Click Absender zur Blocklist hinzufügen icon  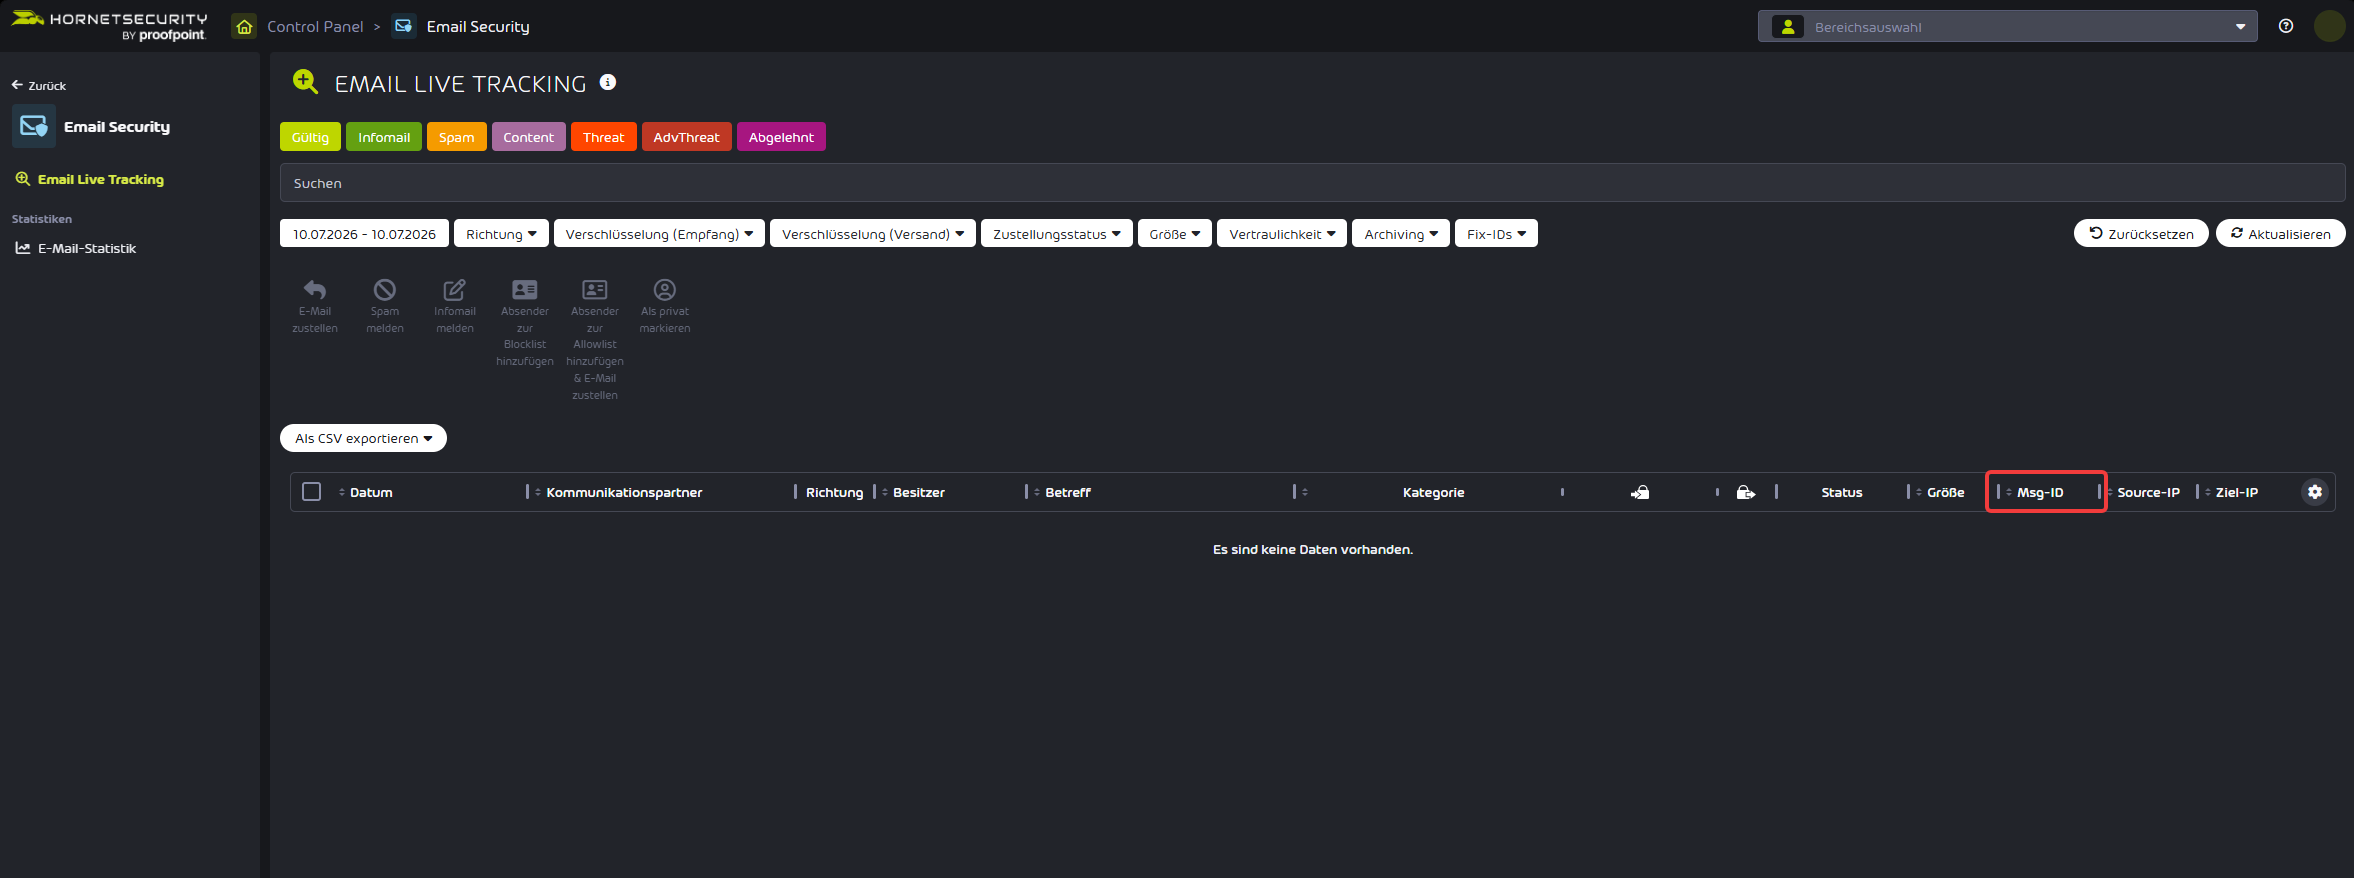coord(525,290)
